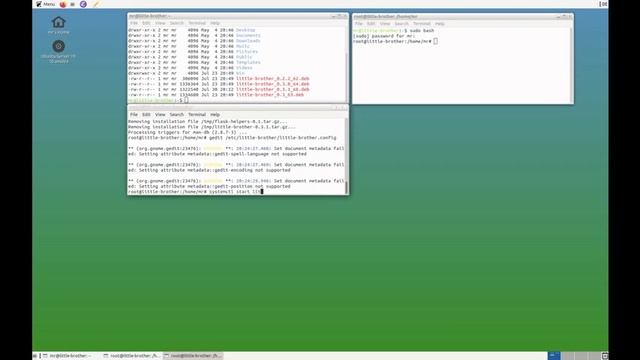
Task: Click the Templates directory entry in listing
Action: 248,62
